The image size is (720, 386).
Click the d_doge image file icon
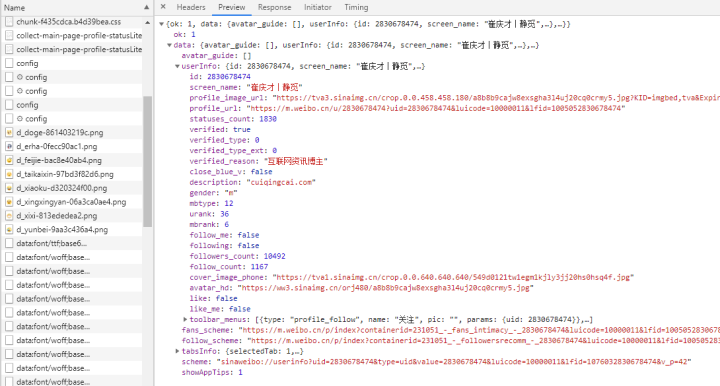(x=9, y=132)
